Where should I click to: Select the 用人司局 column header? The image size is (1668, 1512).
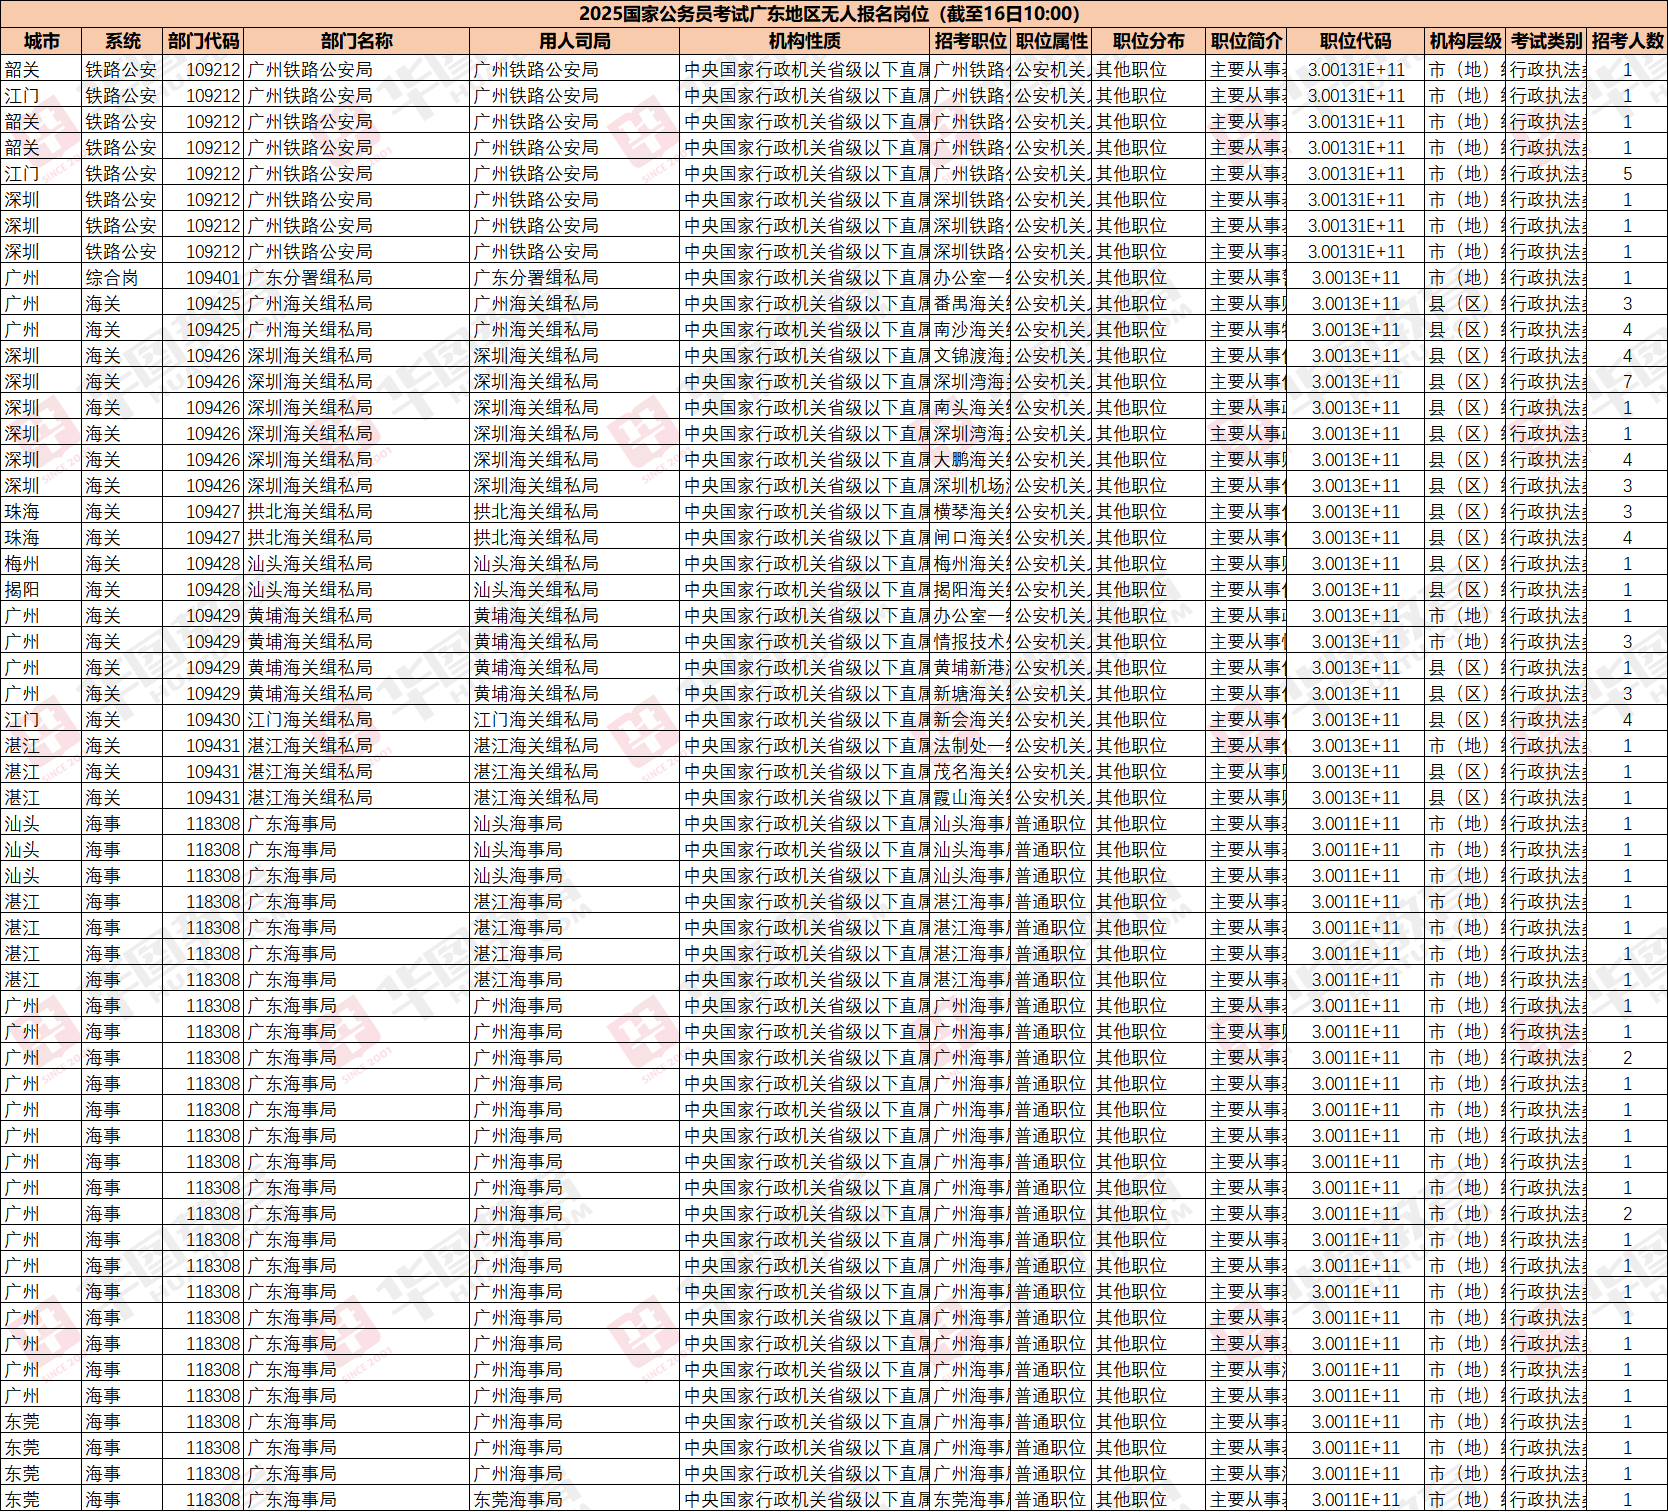[x=574, y=41]
